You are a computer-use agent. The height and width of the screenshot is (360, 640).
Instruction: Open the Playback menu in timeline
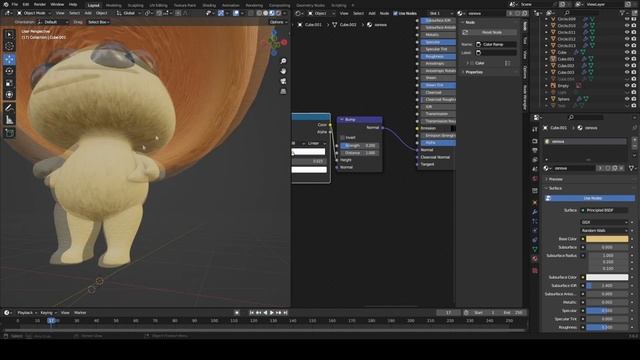click(x=27, y=313)
